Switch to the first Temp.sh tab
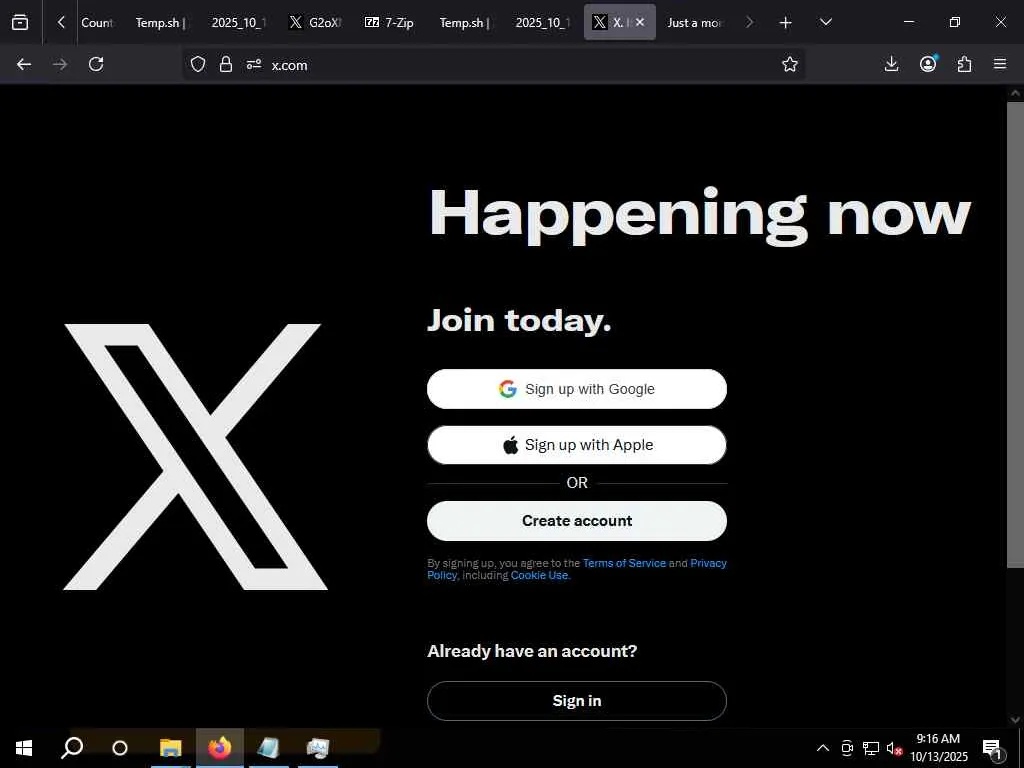The width and height of the screenshot is (1024, 768). tap(160, 23)
